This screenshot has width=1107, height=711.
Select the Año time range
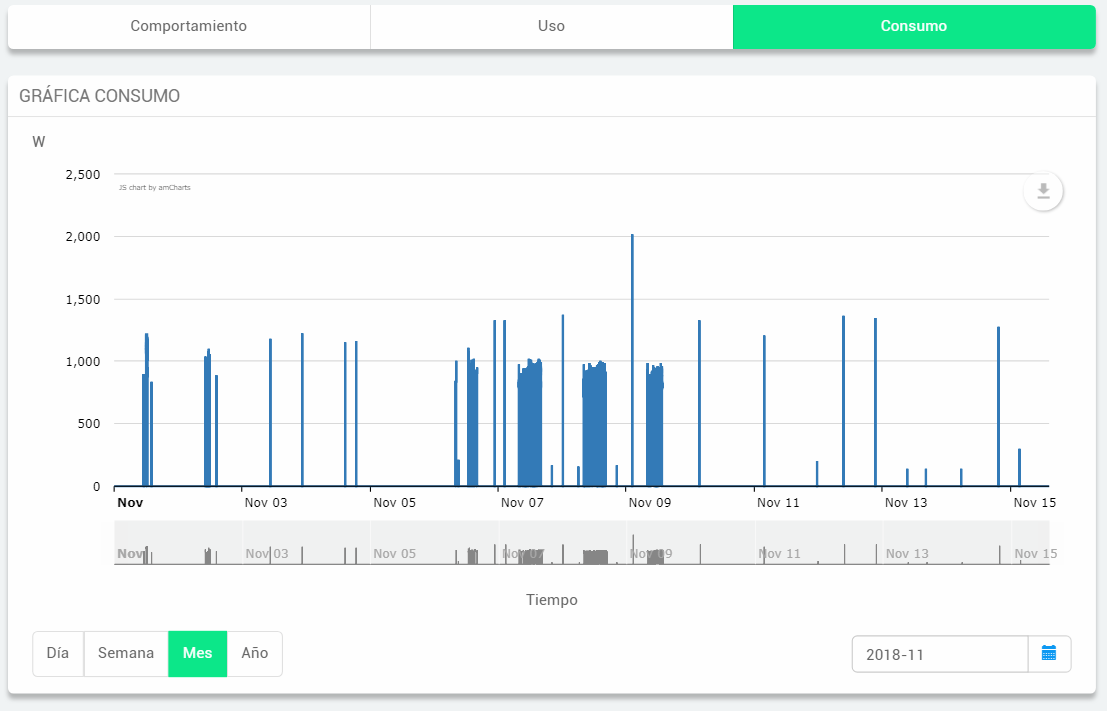pos(255,654)
